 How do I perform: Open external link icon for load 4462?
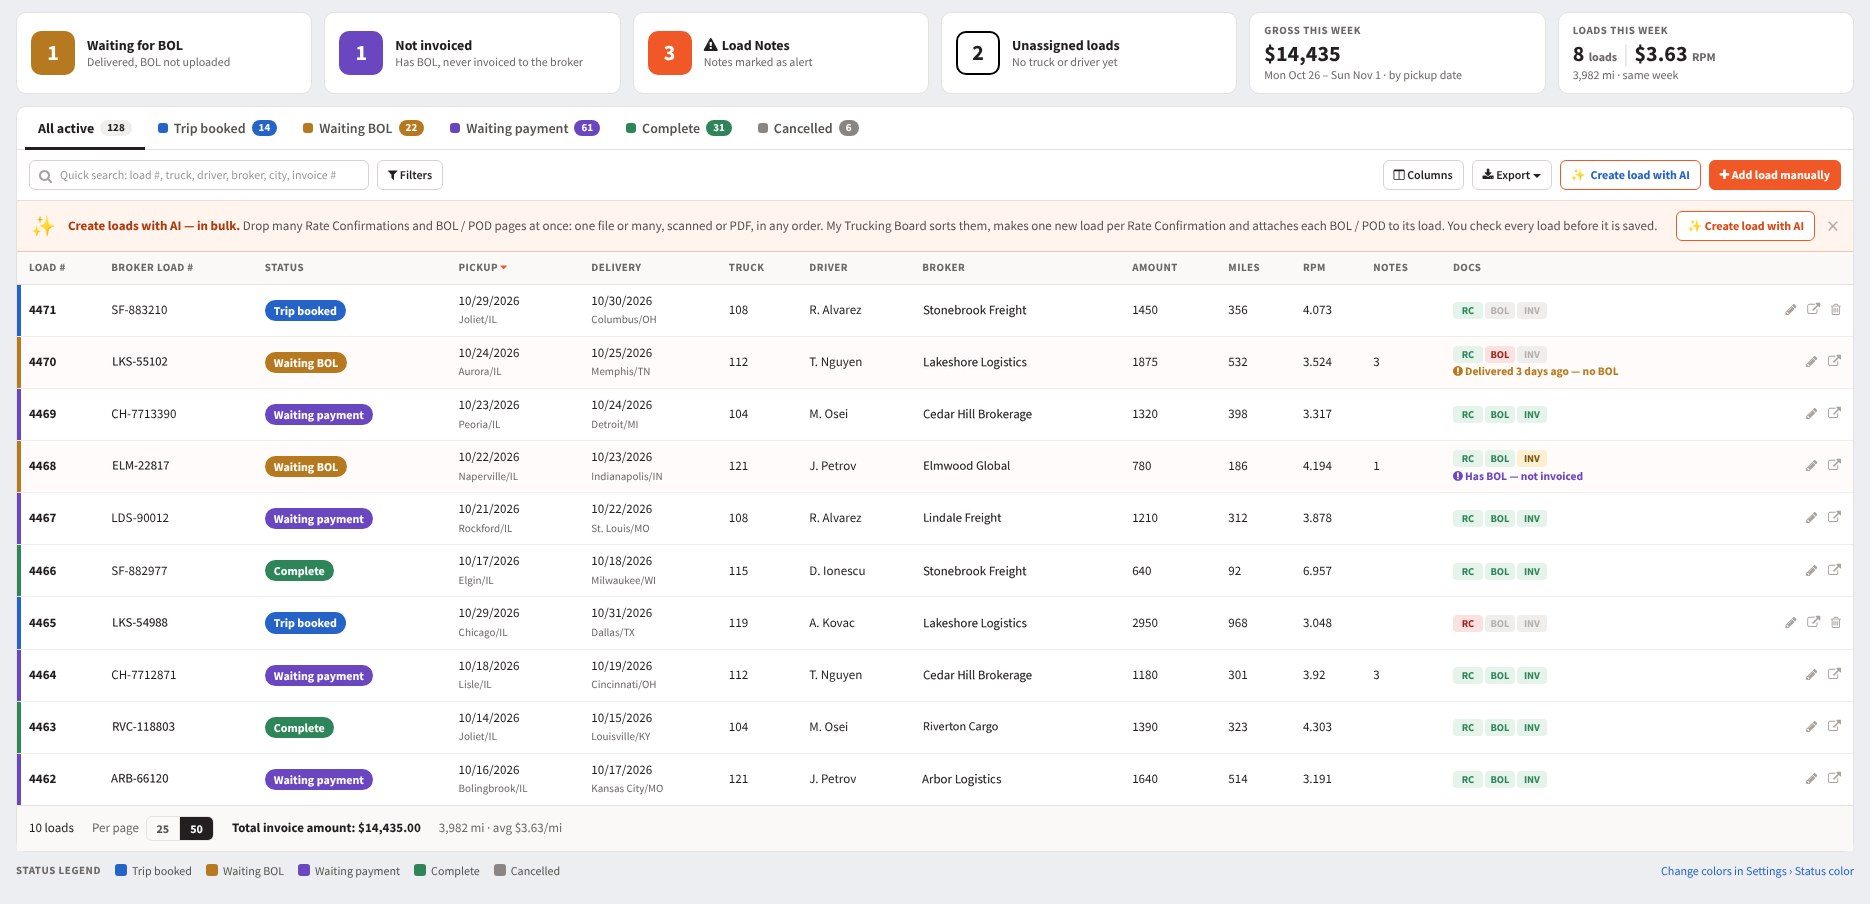tap(1834, 778)
